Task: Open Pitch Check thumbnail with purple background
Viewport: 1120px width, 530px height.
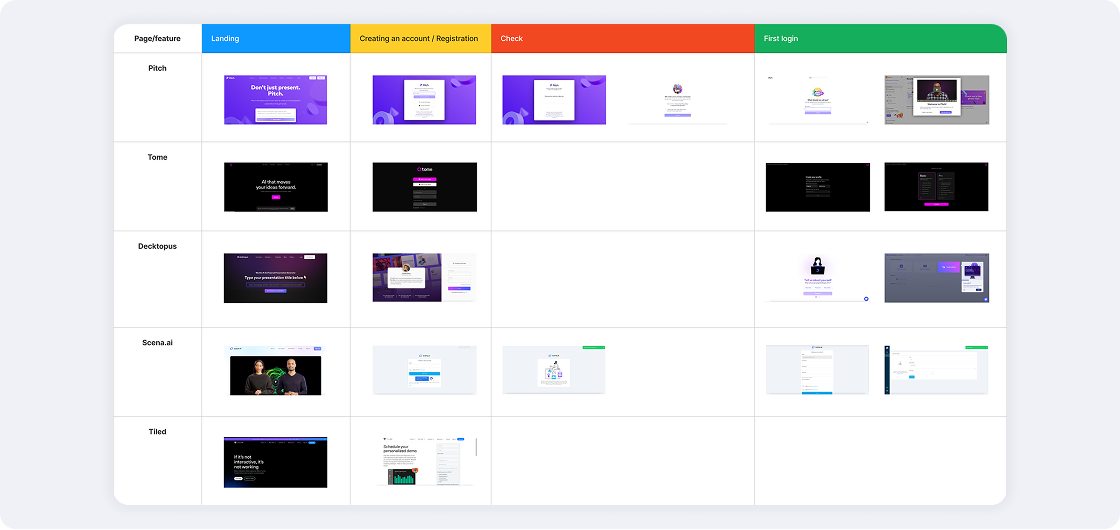Action: tap(554, 99)
